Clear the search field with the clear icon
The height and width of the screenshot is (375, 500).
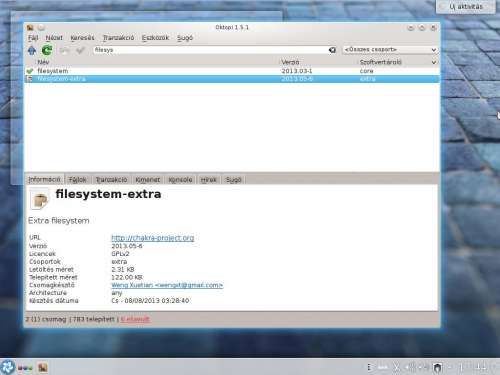pos(332,50)
